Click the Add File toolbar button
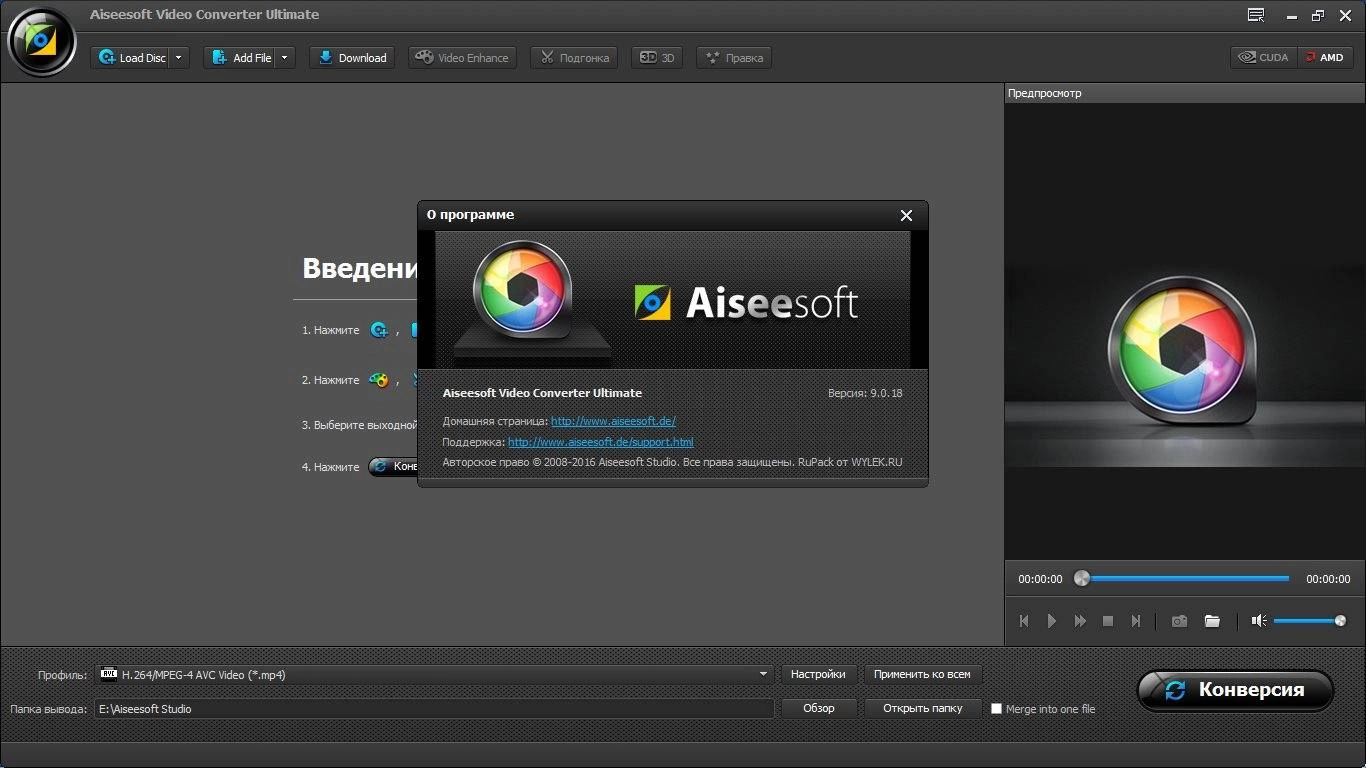Viewport: 1366px width, 768px height. pyautogui.click(x=240, y=58)
